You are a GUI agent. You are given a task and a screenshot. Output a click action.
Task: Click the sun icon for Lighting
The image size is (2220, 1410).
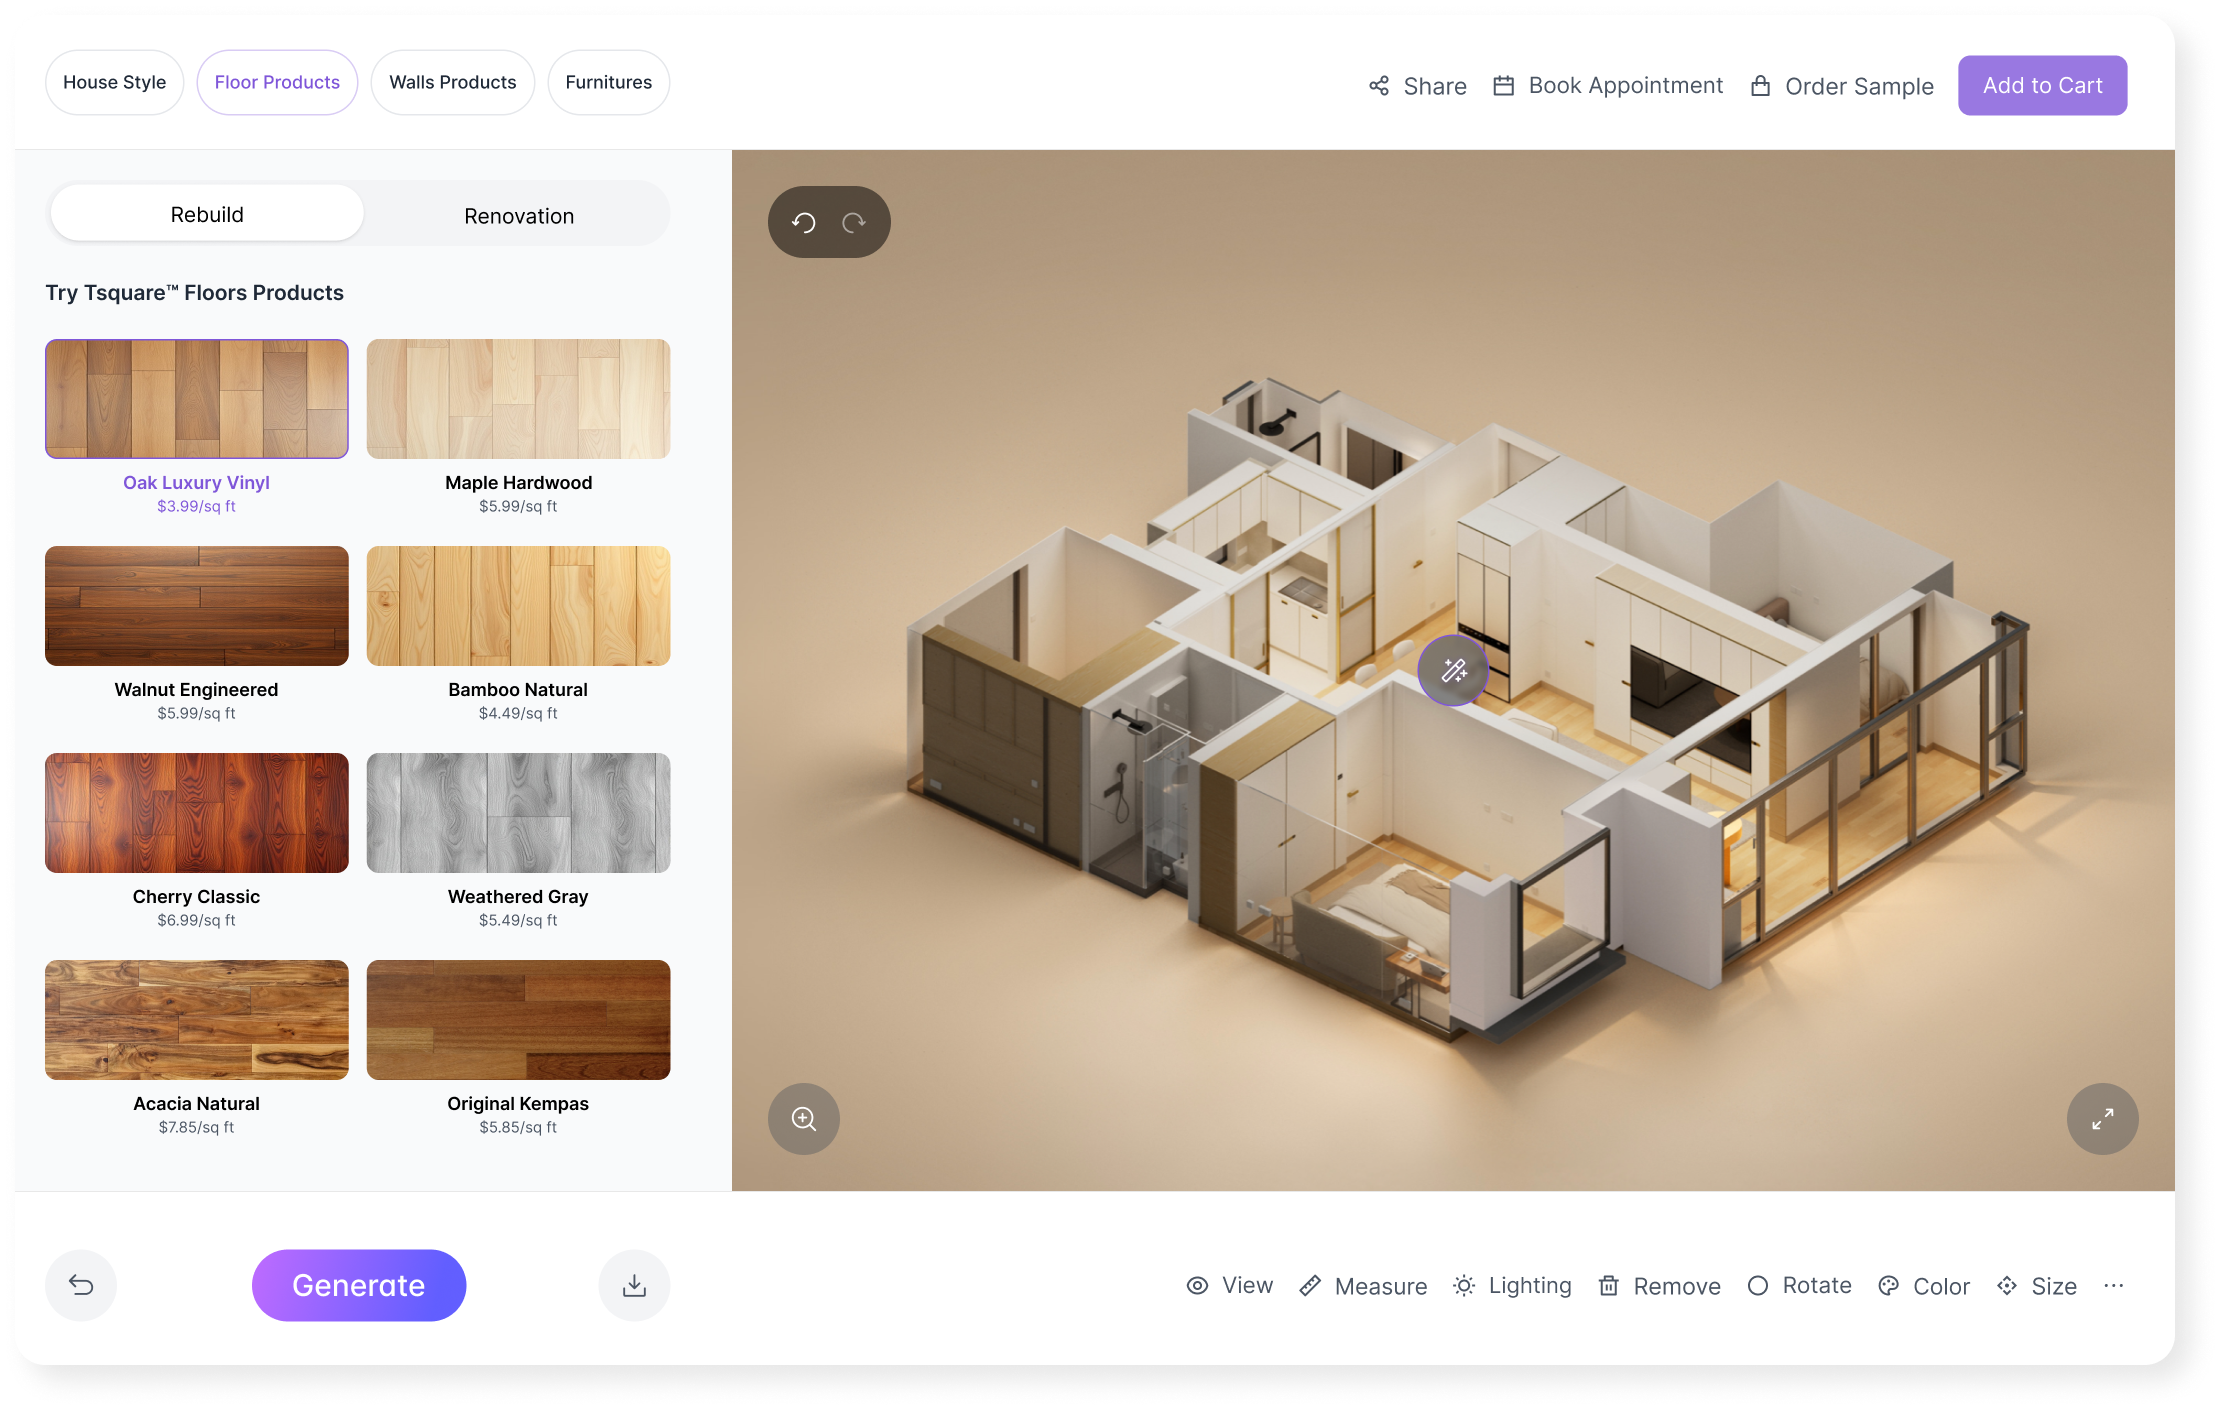click(x=1464, y=1286)
